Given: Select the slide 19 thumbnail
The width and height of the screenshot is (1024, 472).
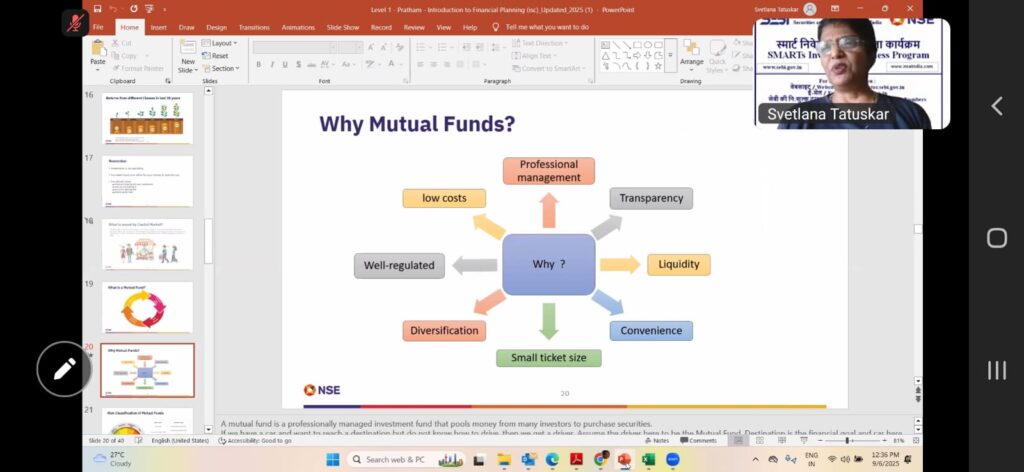Looking at the screenshot, I should click(x=147, y=308).
